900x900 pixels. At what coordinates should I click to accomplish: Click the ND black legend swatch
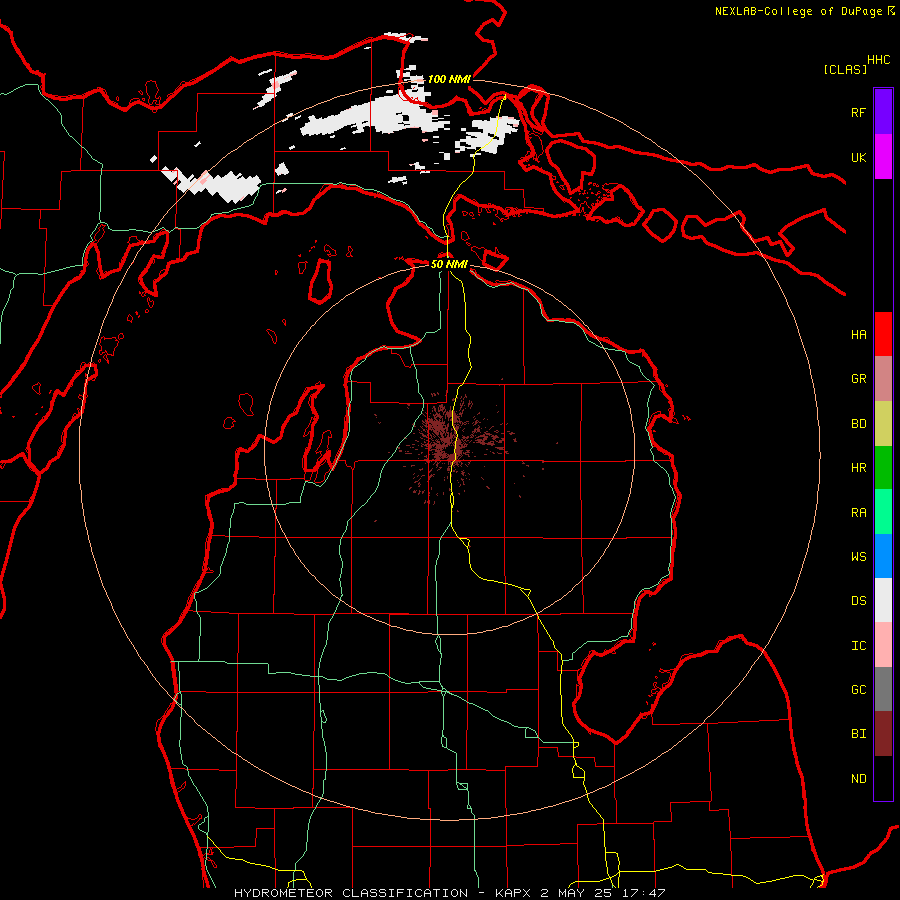(x=883, y=778)
